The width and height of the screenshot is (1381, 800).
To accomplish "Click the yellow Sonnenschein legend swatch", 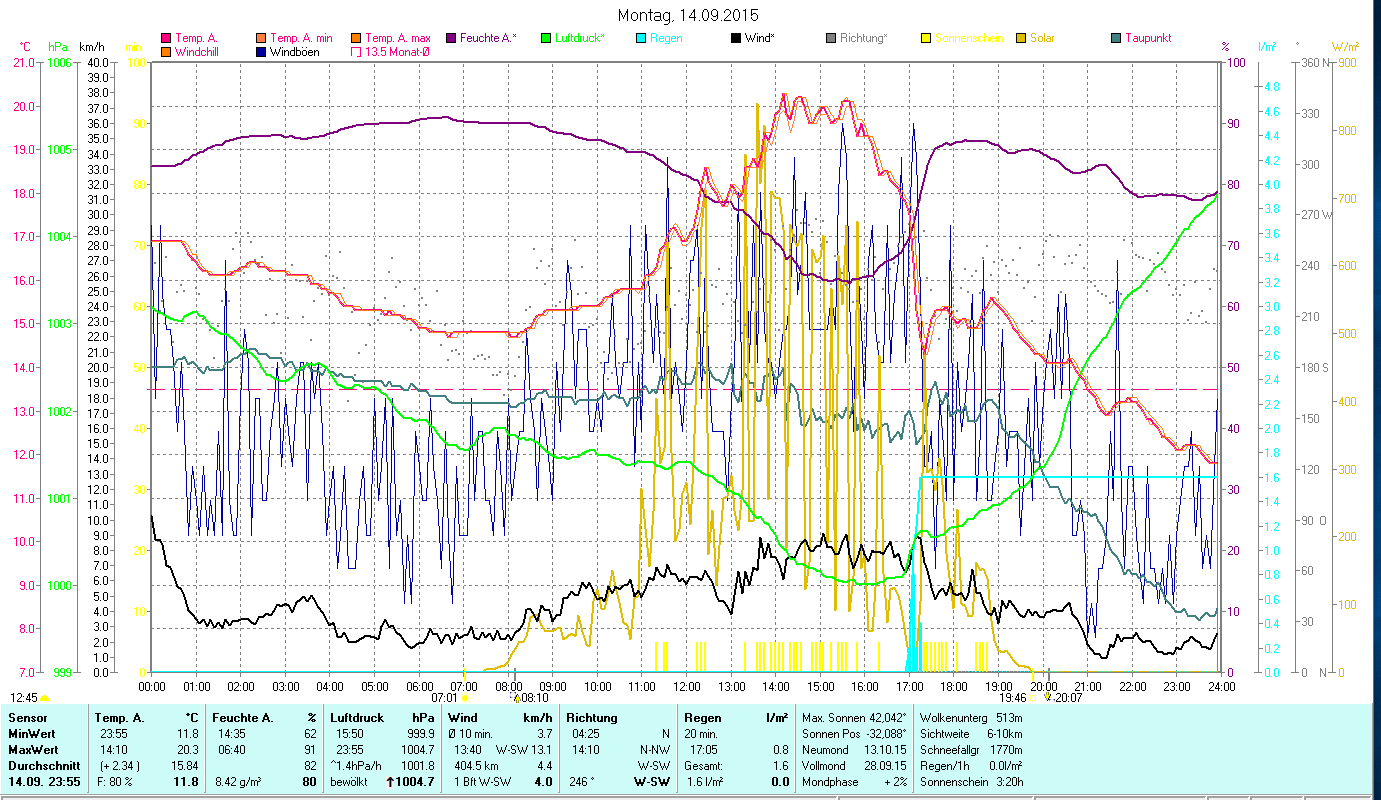I will (926, 38).
